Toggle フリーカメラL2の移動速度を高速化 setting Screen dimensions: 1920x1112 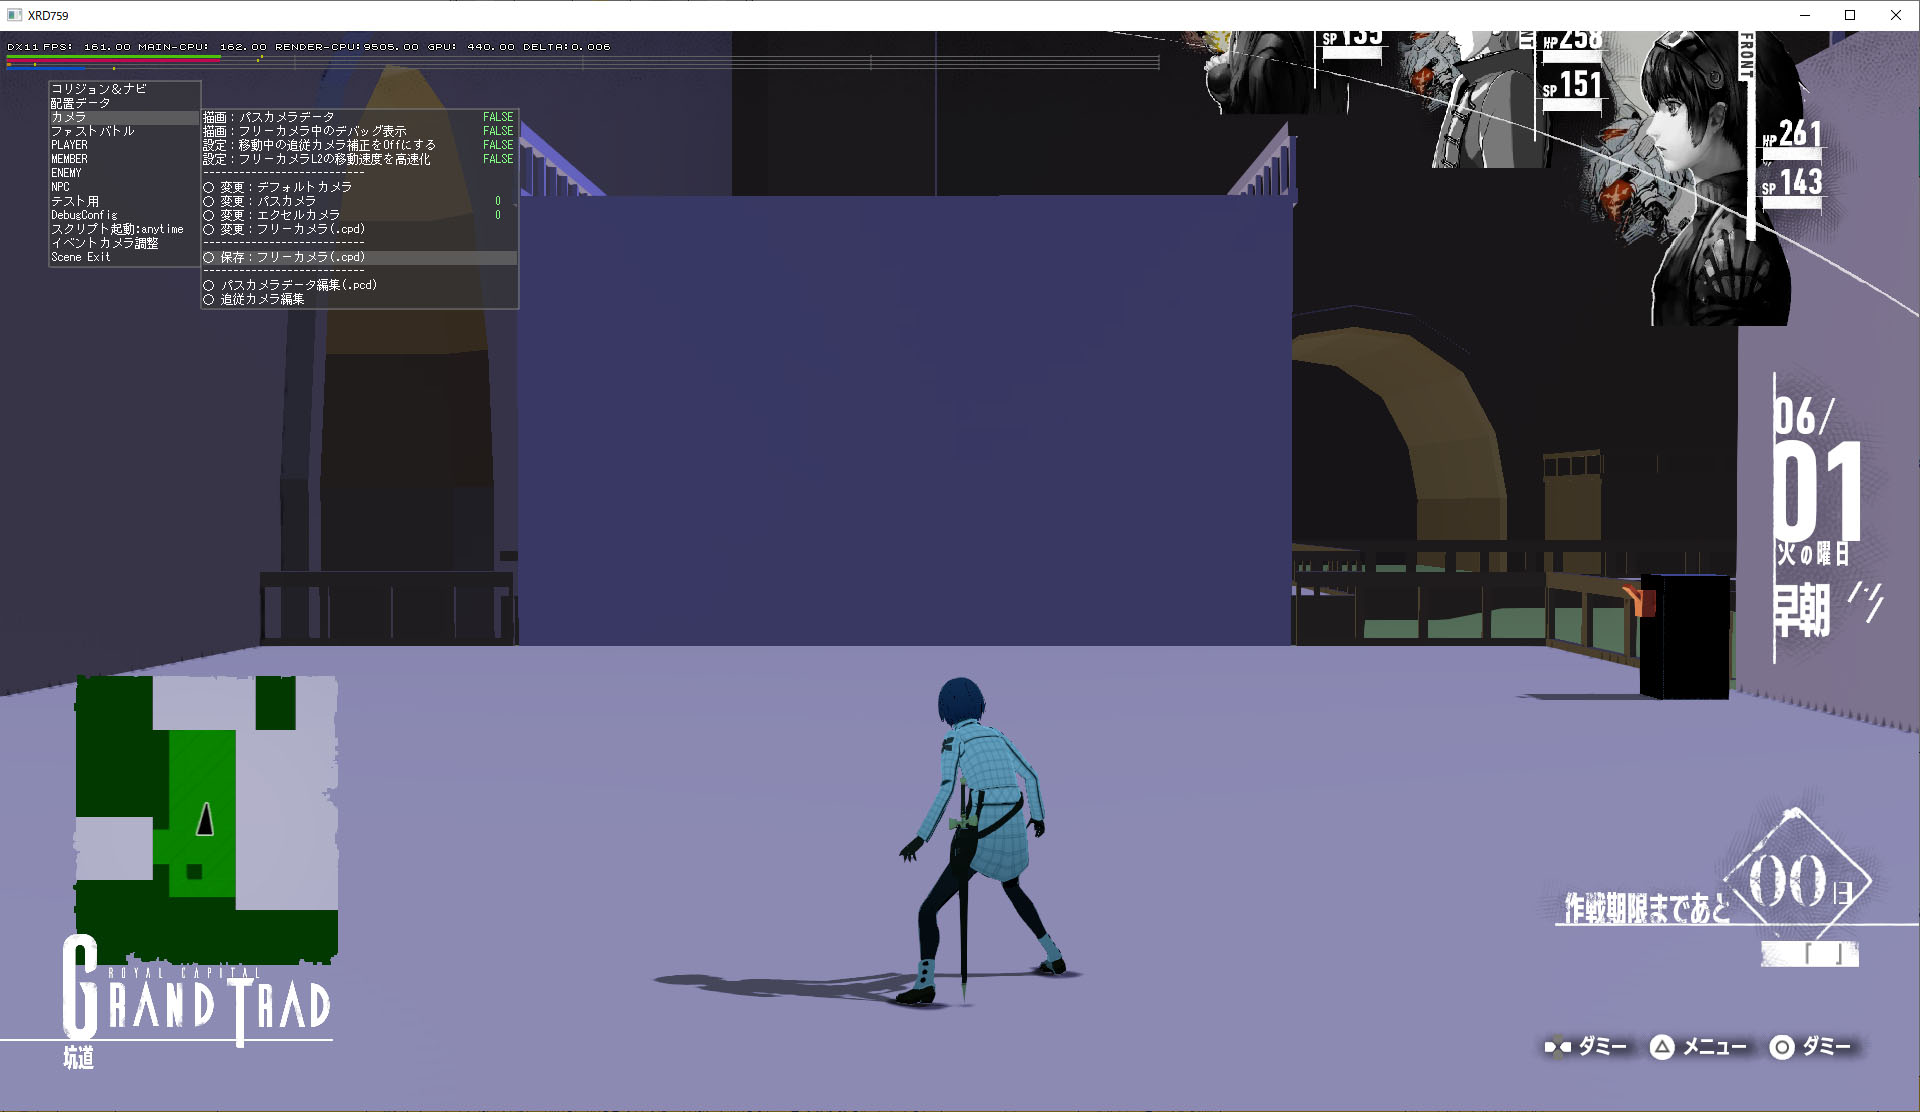tap(359, 159)
